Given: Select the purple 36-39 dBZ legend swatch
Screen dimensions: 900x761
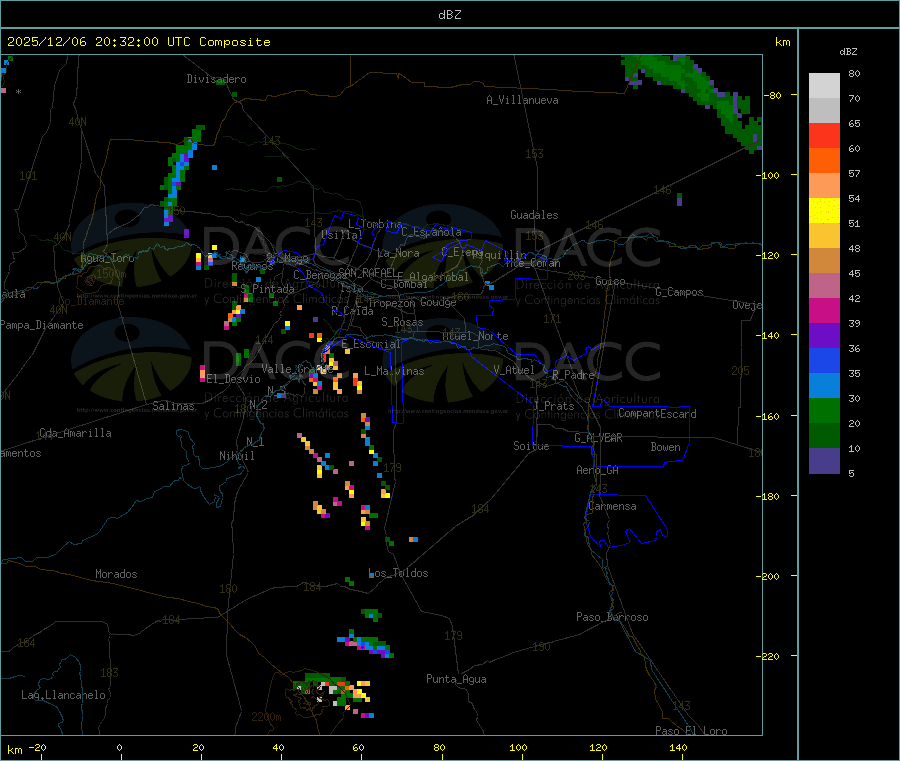Looking at the screenshot, I should [x=824, y=336].
